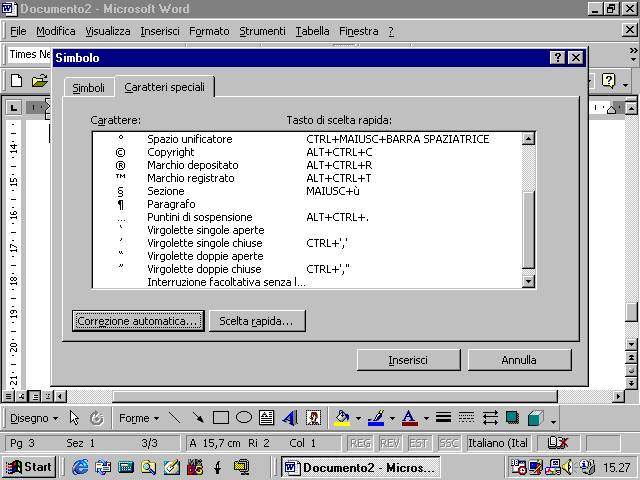Click the Inserisci button in dialog
Viewport: 640px width, 480px height.
[x=408, y=360]
